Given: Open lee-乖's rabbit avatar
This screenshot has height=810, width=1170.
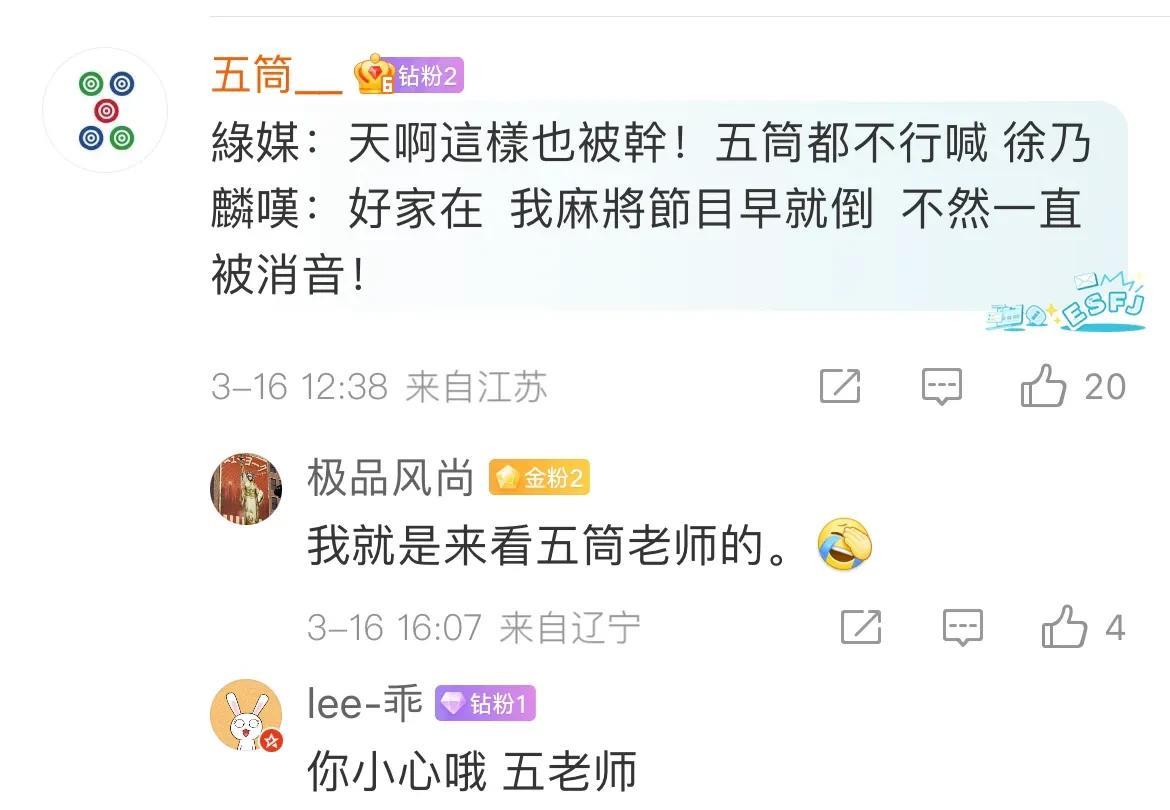Looking at the screenshot, I should [246, 715].
